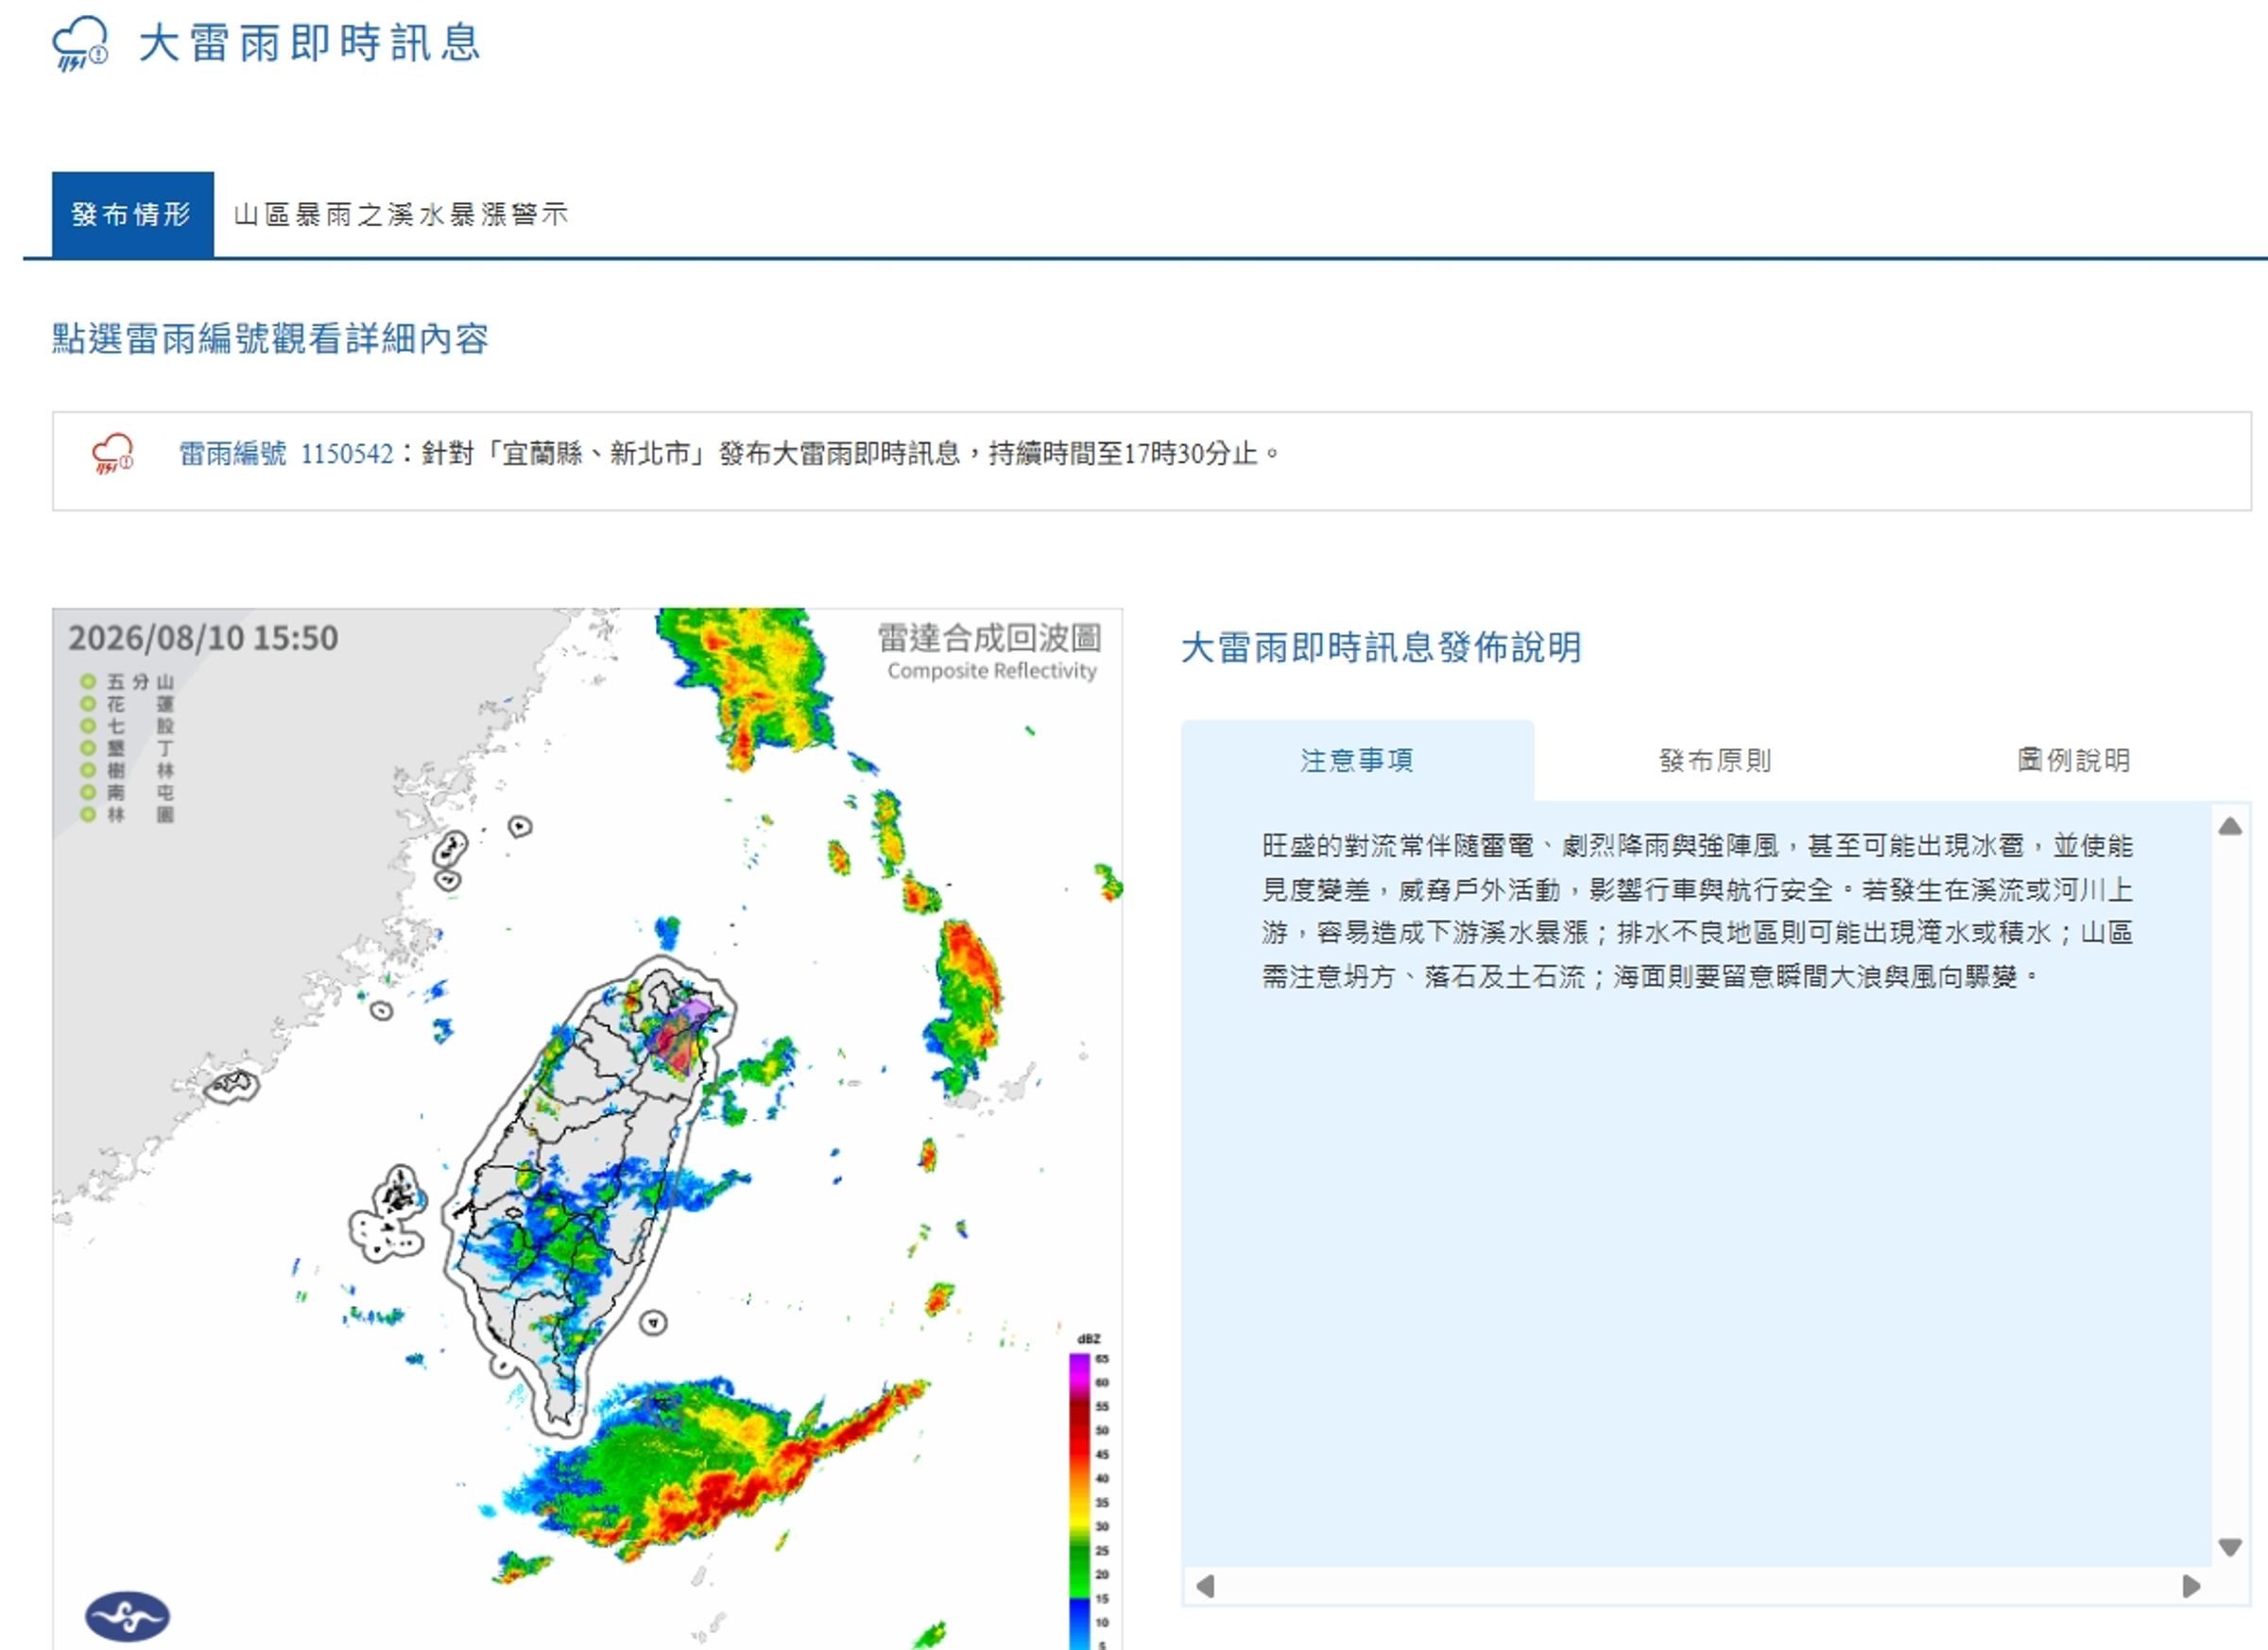
Task: Click the 大雷雨即時訊息 page title
Action: (x=310, y=44)
